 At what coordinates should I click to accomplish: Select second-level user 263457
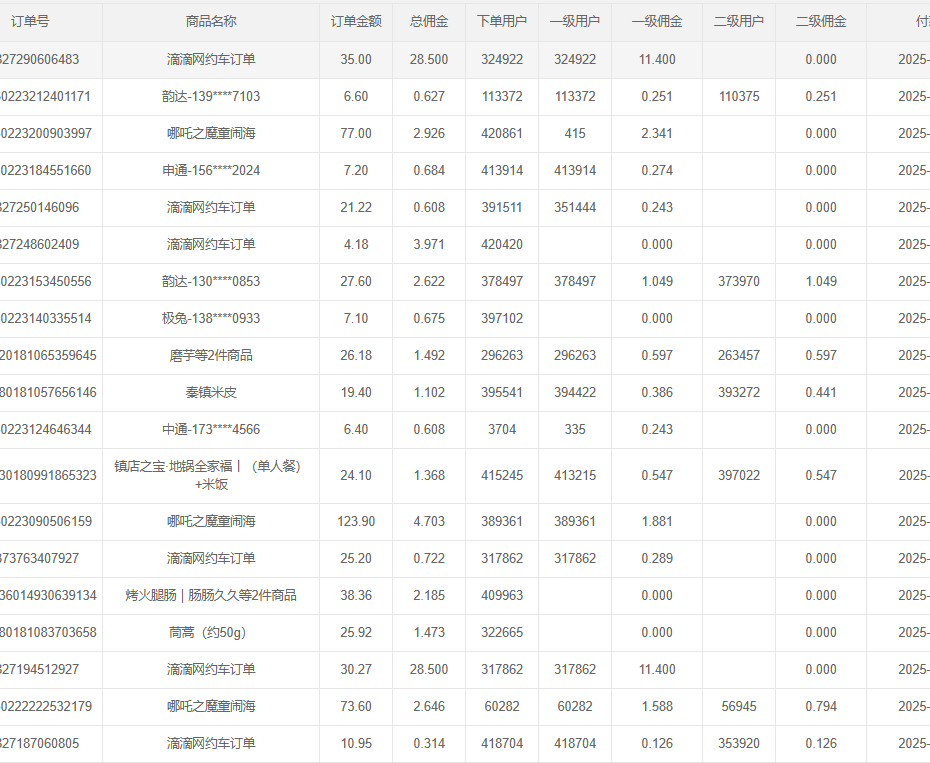pos(739,355)
